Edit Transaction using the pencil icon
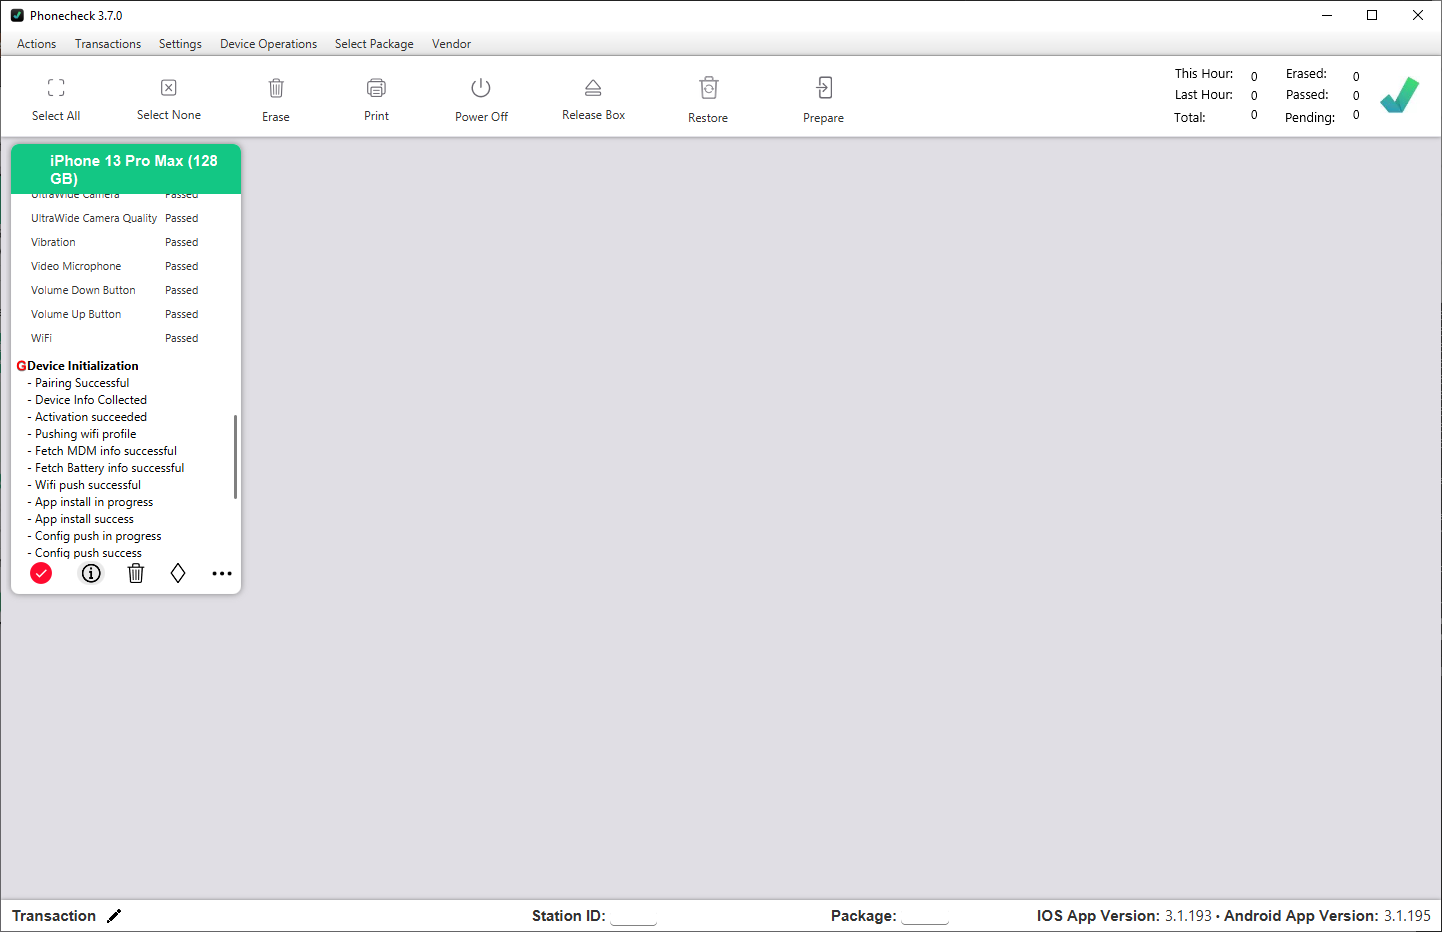The image size is (1442, 932). click(114, 916)
